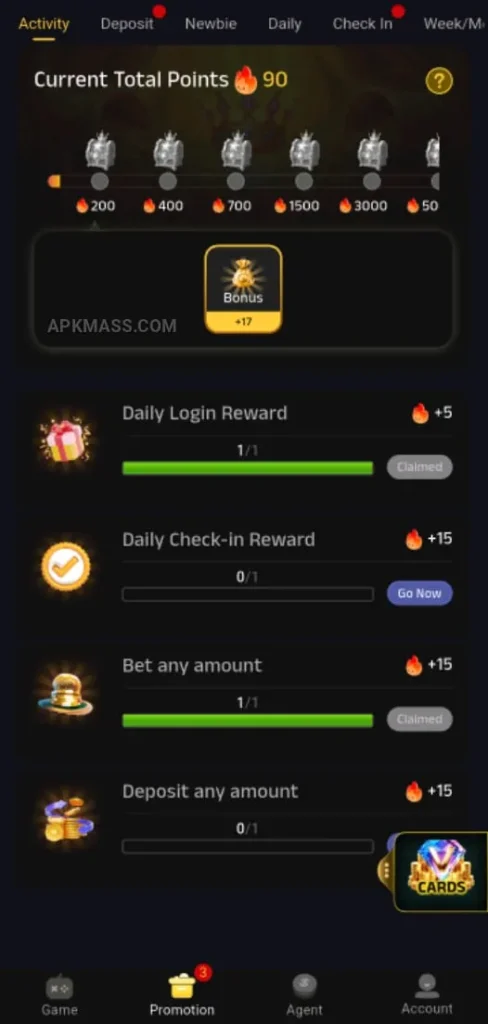488x1024 pixels.
Task: Switch to the Newbie tab
Action: 210,24
